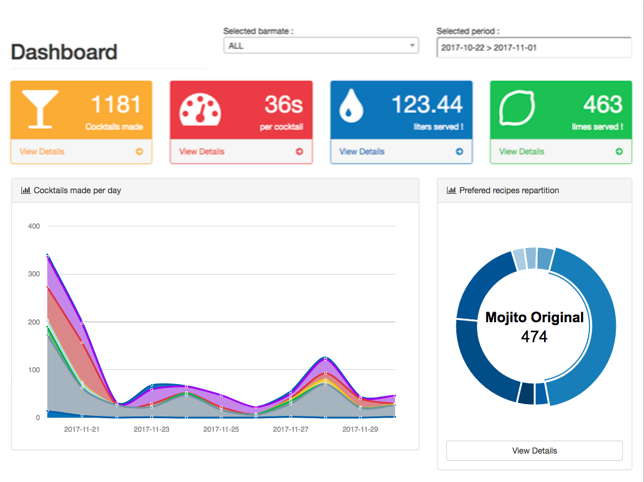Click the speedometer gauge icon
This screenshot has width=644, height=482.
(200, 109)
